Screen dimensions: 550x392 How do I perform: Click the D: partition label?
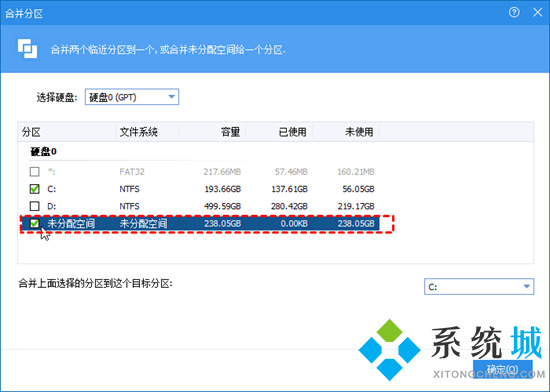coord(52,206)
